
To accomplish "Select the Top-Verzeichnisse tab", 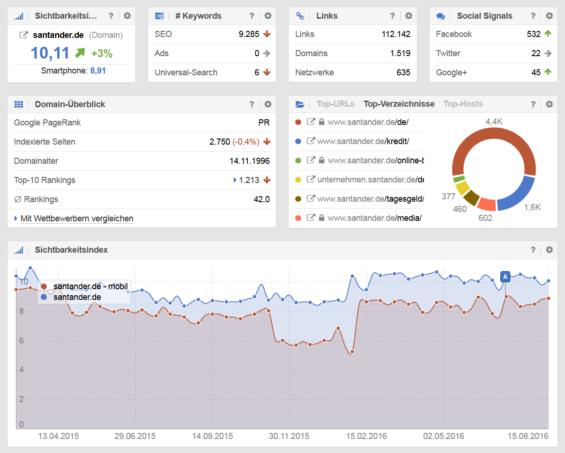I will coord(399,104).
